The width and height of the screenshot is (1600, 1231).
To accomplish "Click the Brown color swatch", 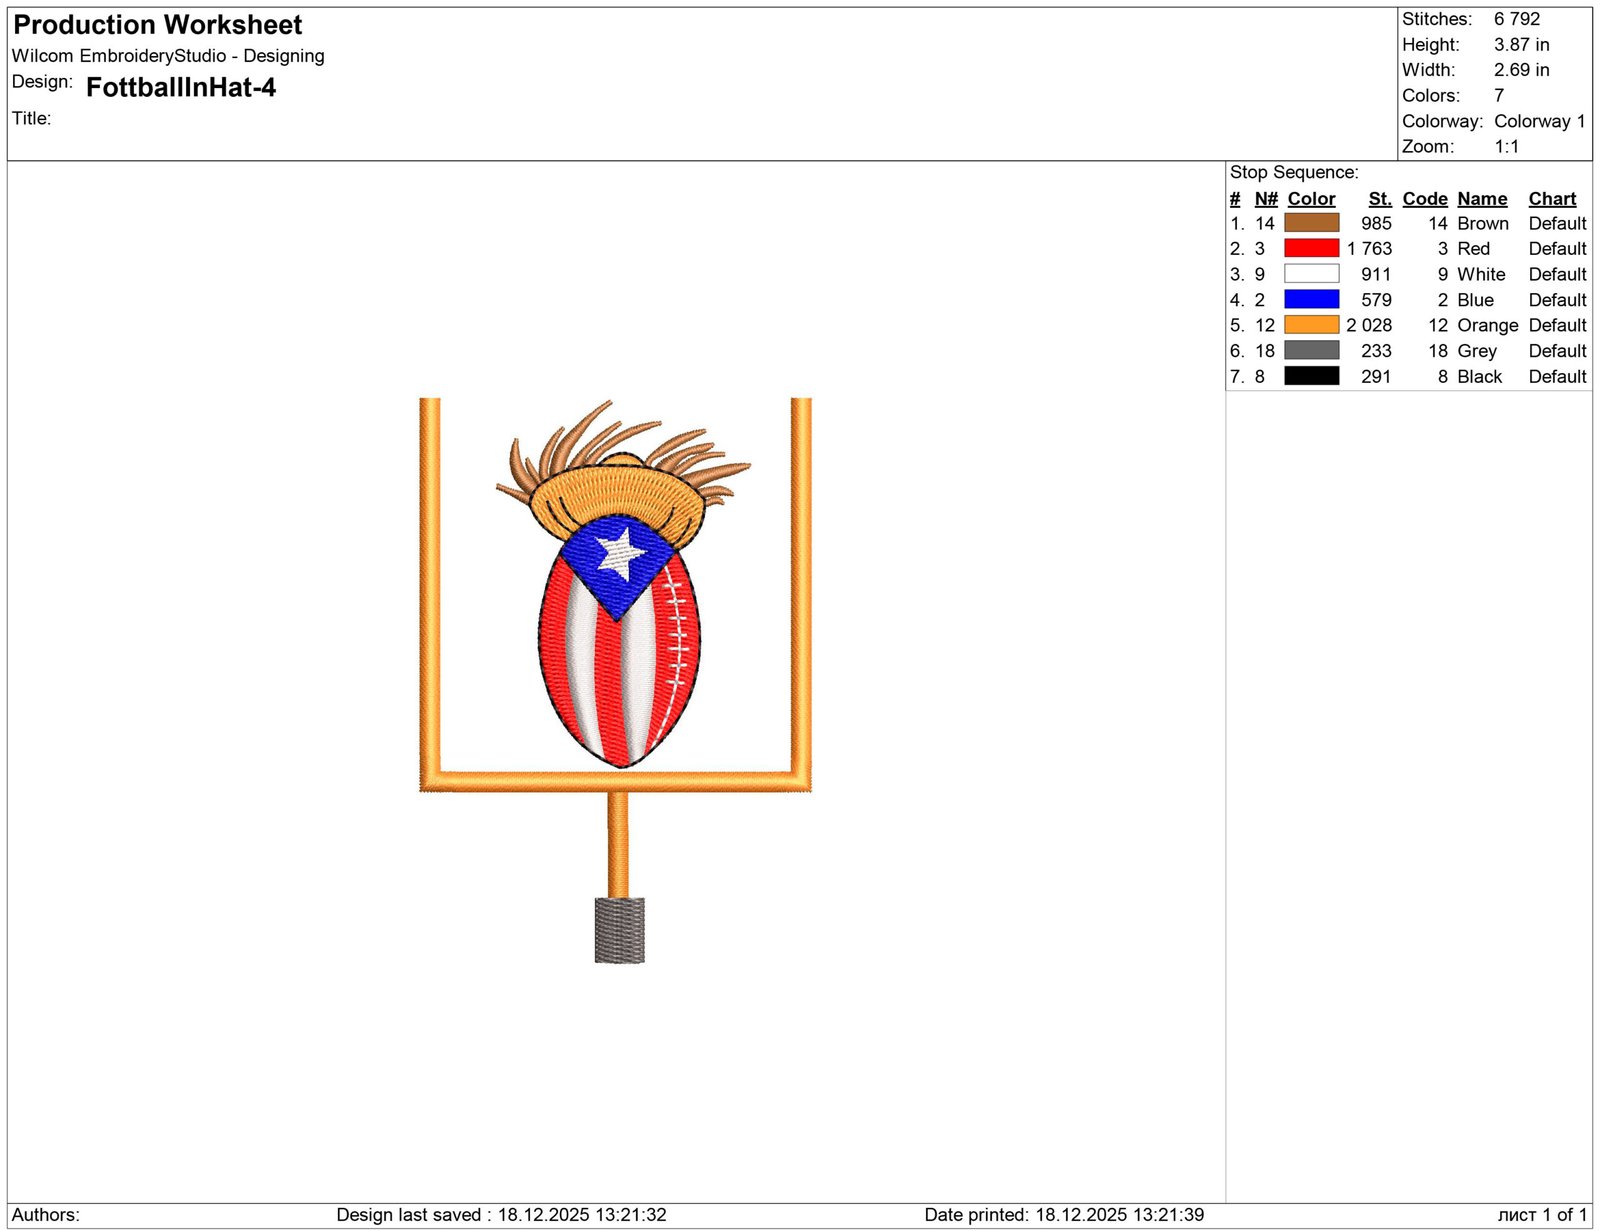I will (1310, 223).
